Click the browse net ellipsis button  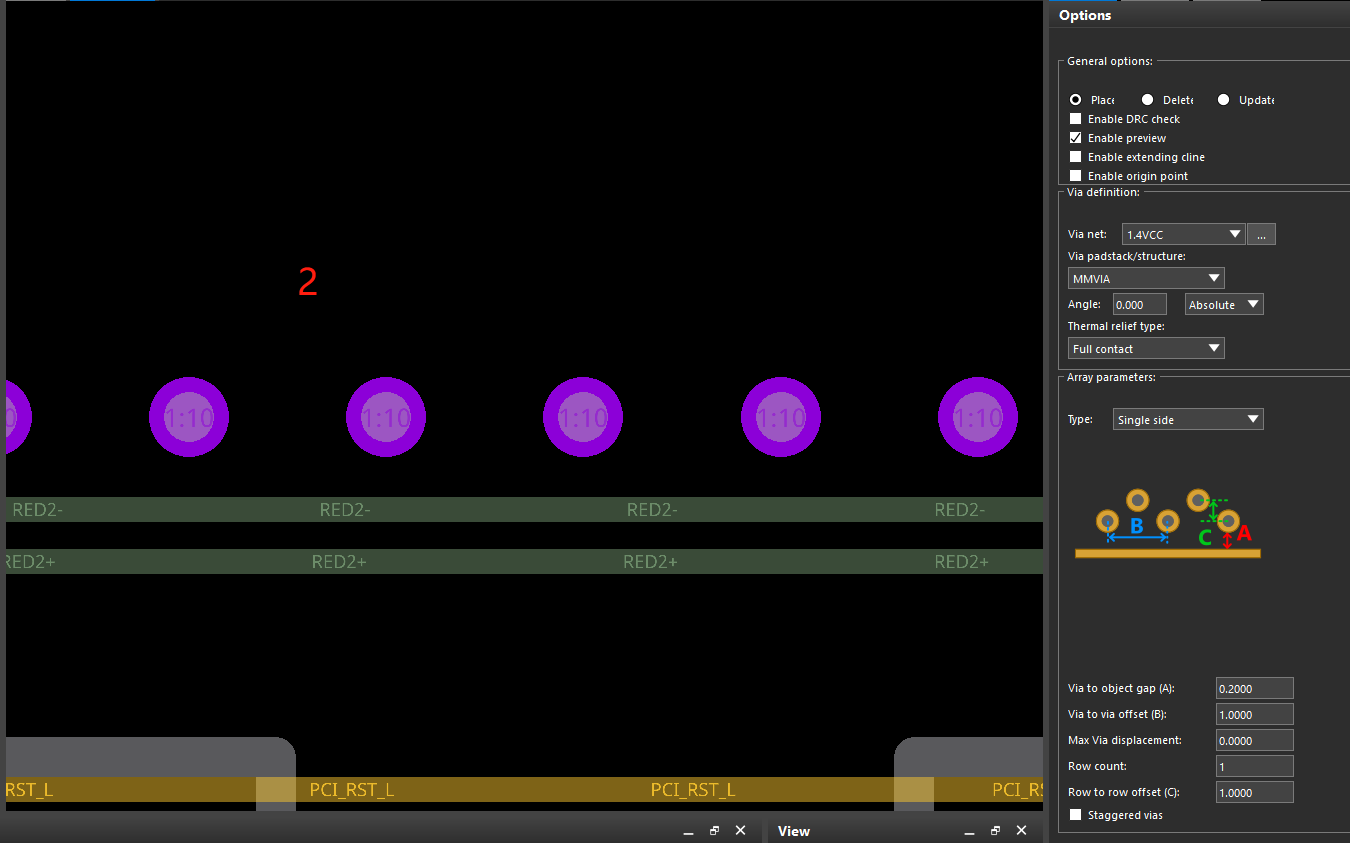1261,234
